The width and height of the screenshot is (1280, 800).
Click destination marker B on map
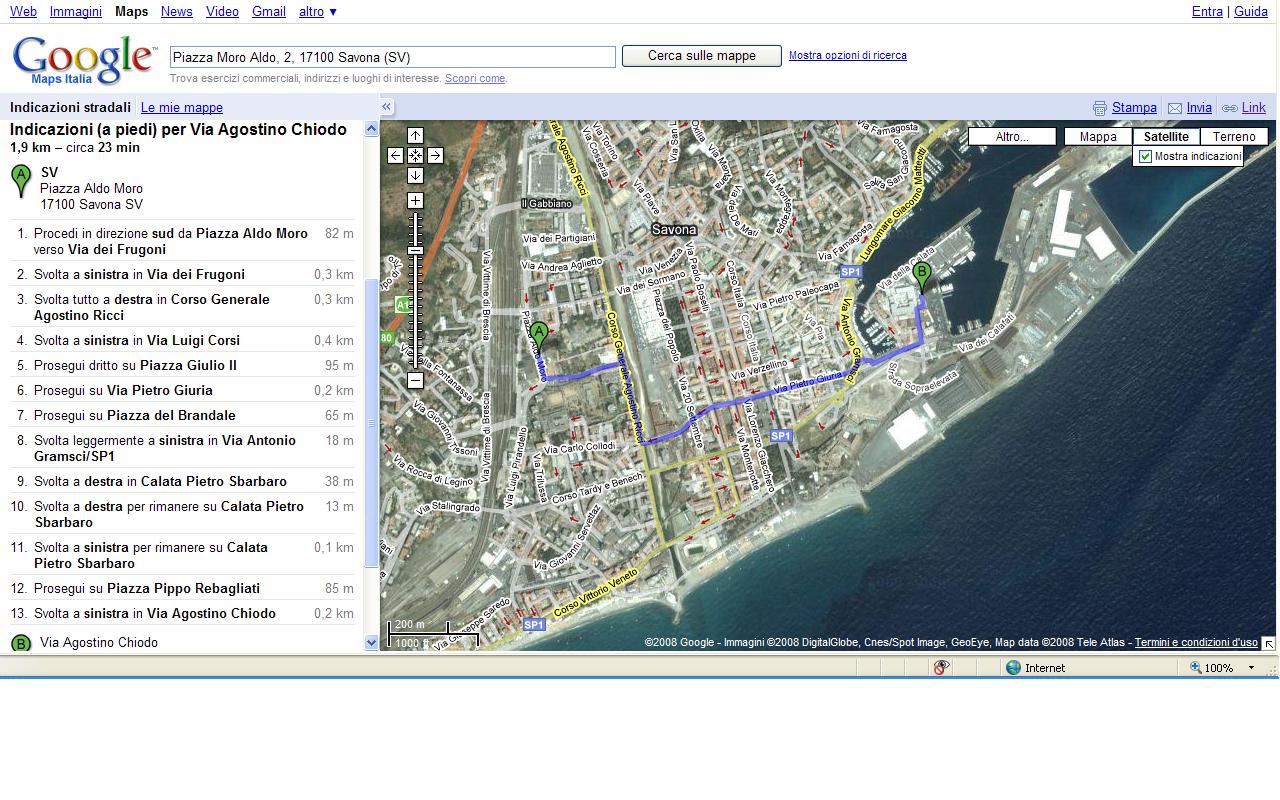pos(922,274)
